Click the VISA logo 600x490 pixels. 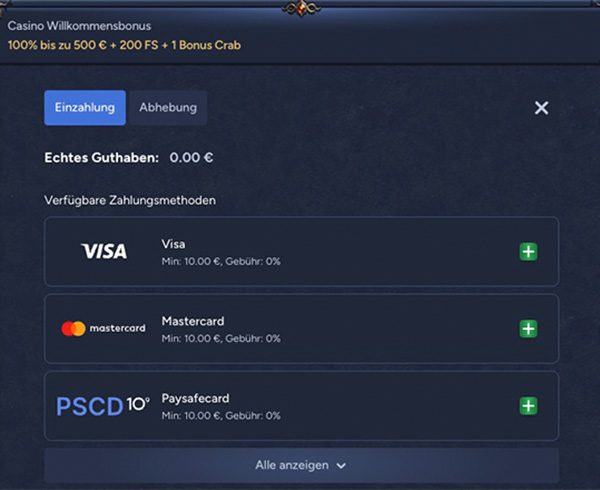(104, 251)
